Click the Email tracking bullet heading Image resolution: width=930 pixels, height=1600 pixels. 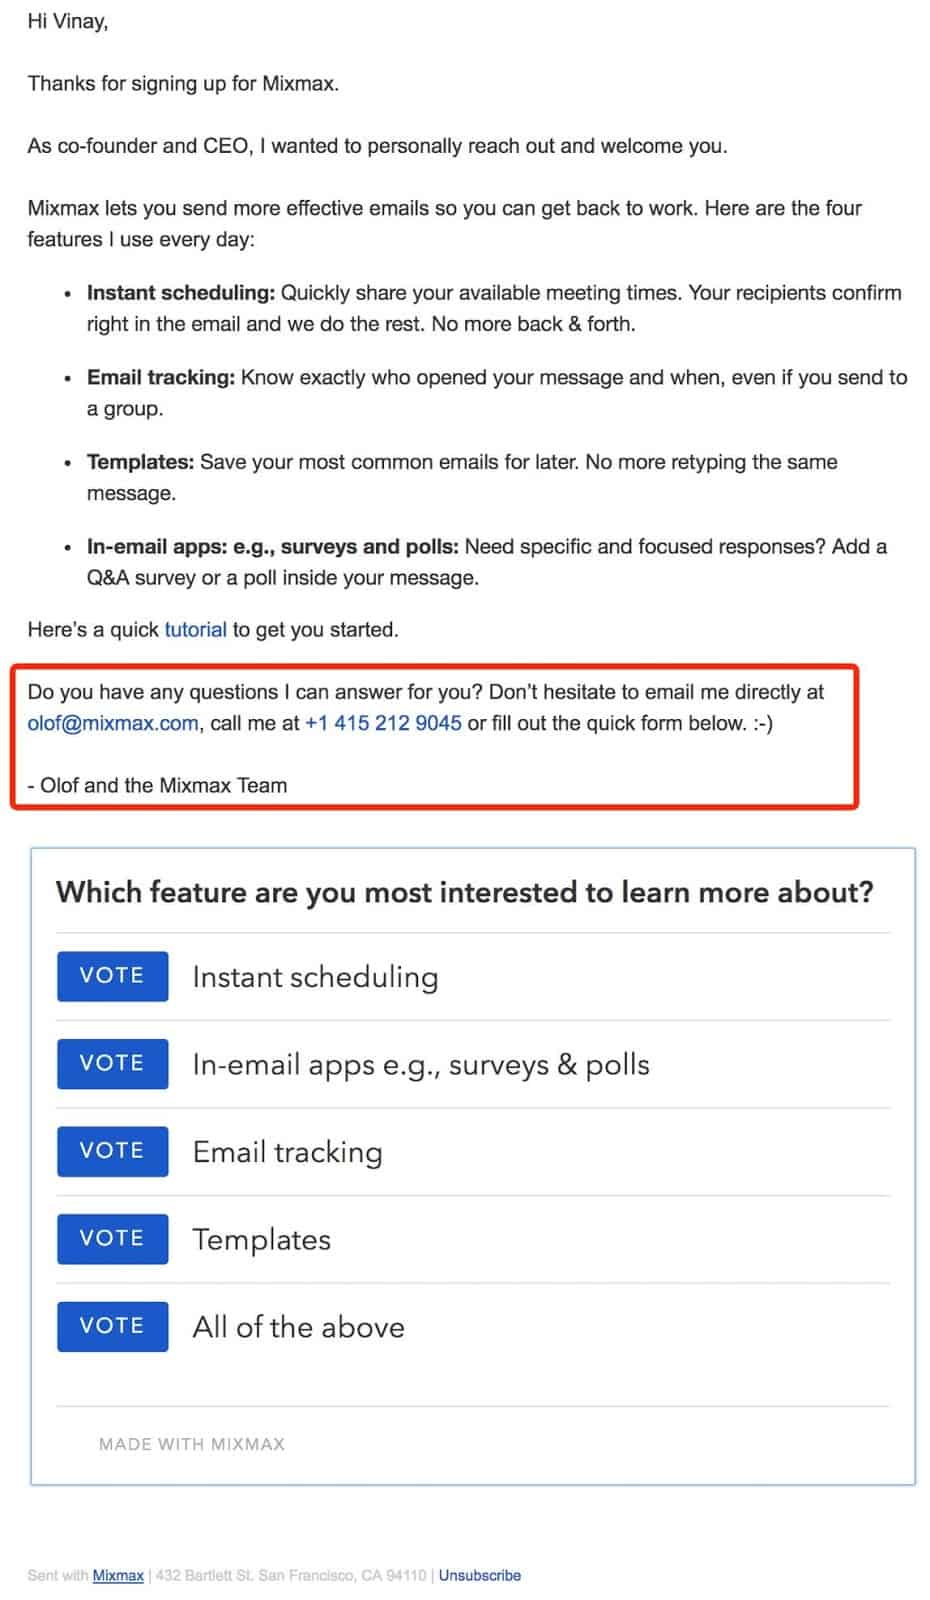161,378
